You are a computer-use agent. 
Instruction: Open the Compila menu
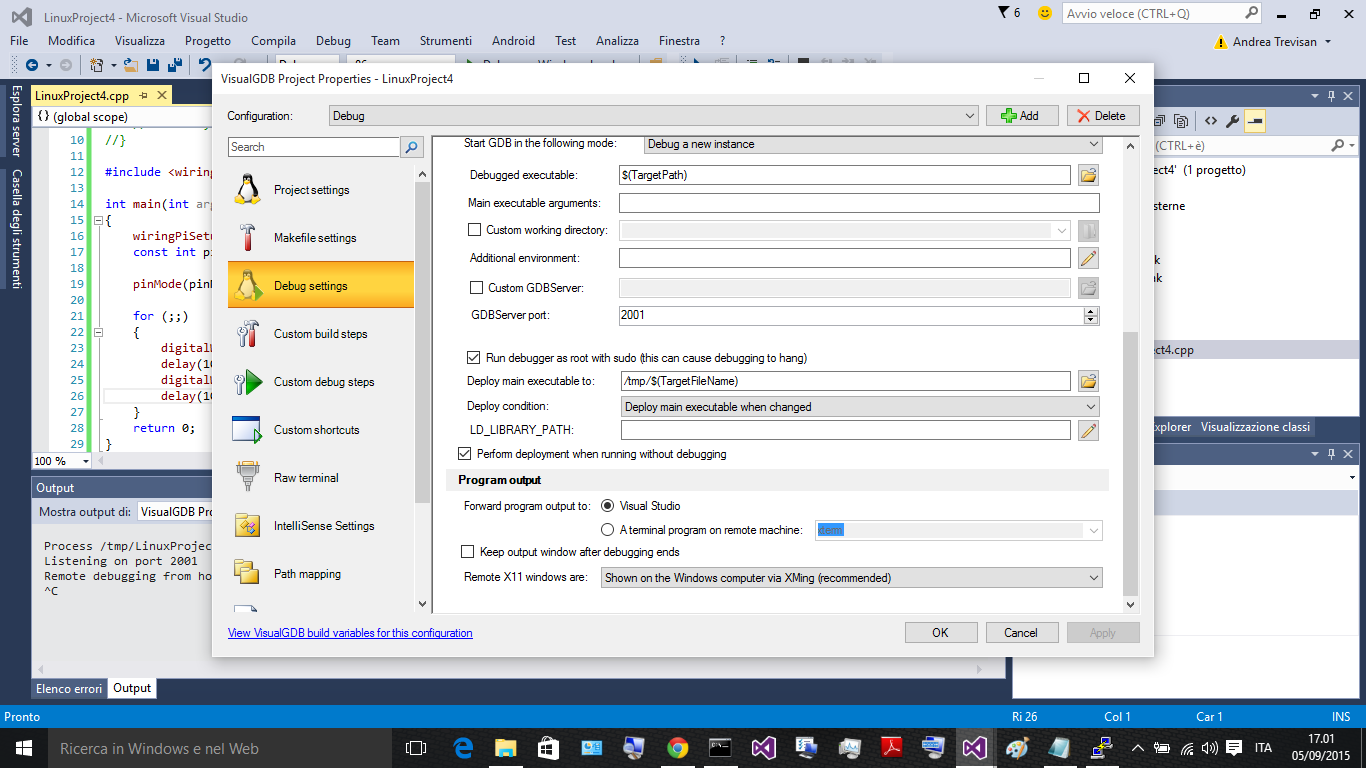[273, 41]
